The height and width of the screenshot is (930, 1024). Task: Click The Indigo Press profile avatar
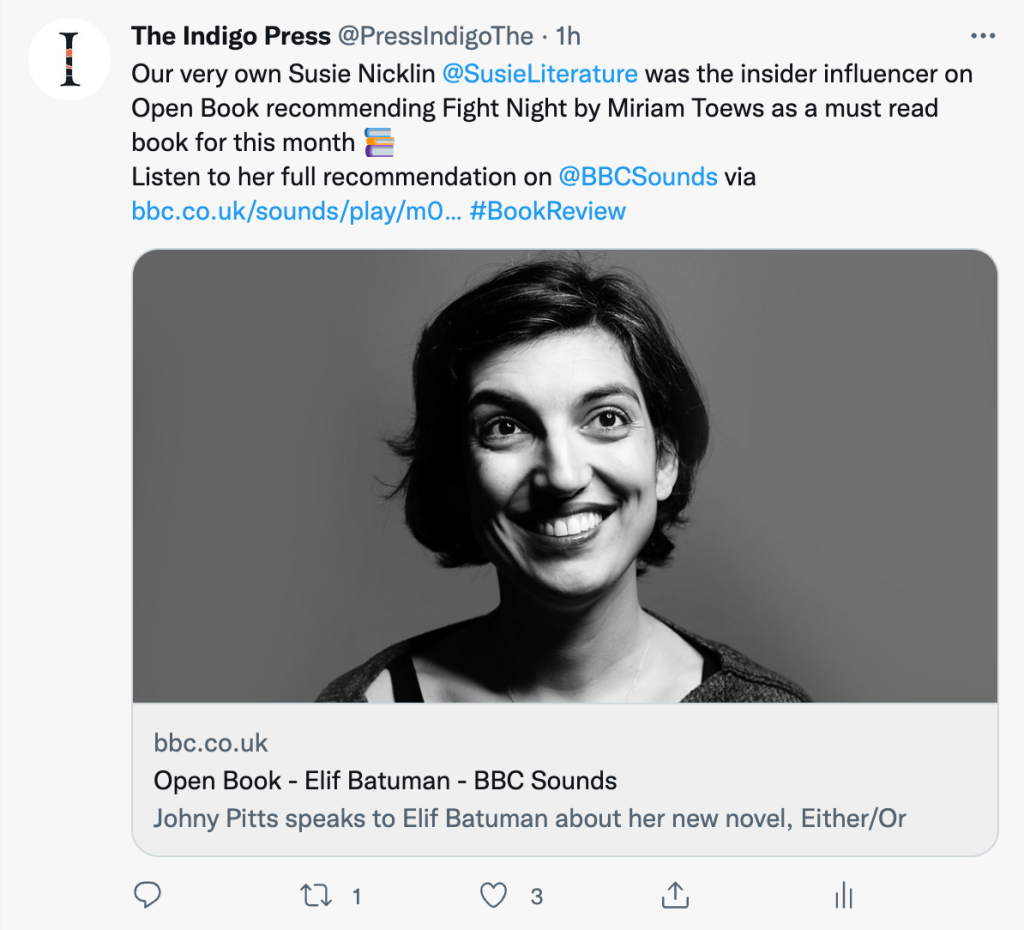[69, 58]
